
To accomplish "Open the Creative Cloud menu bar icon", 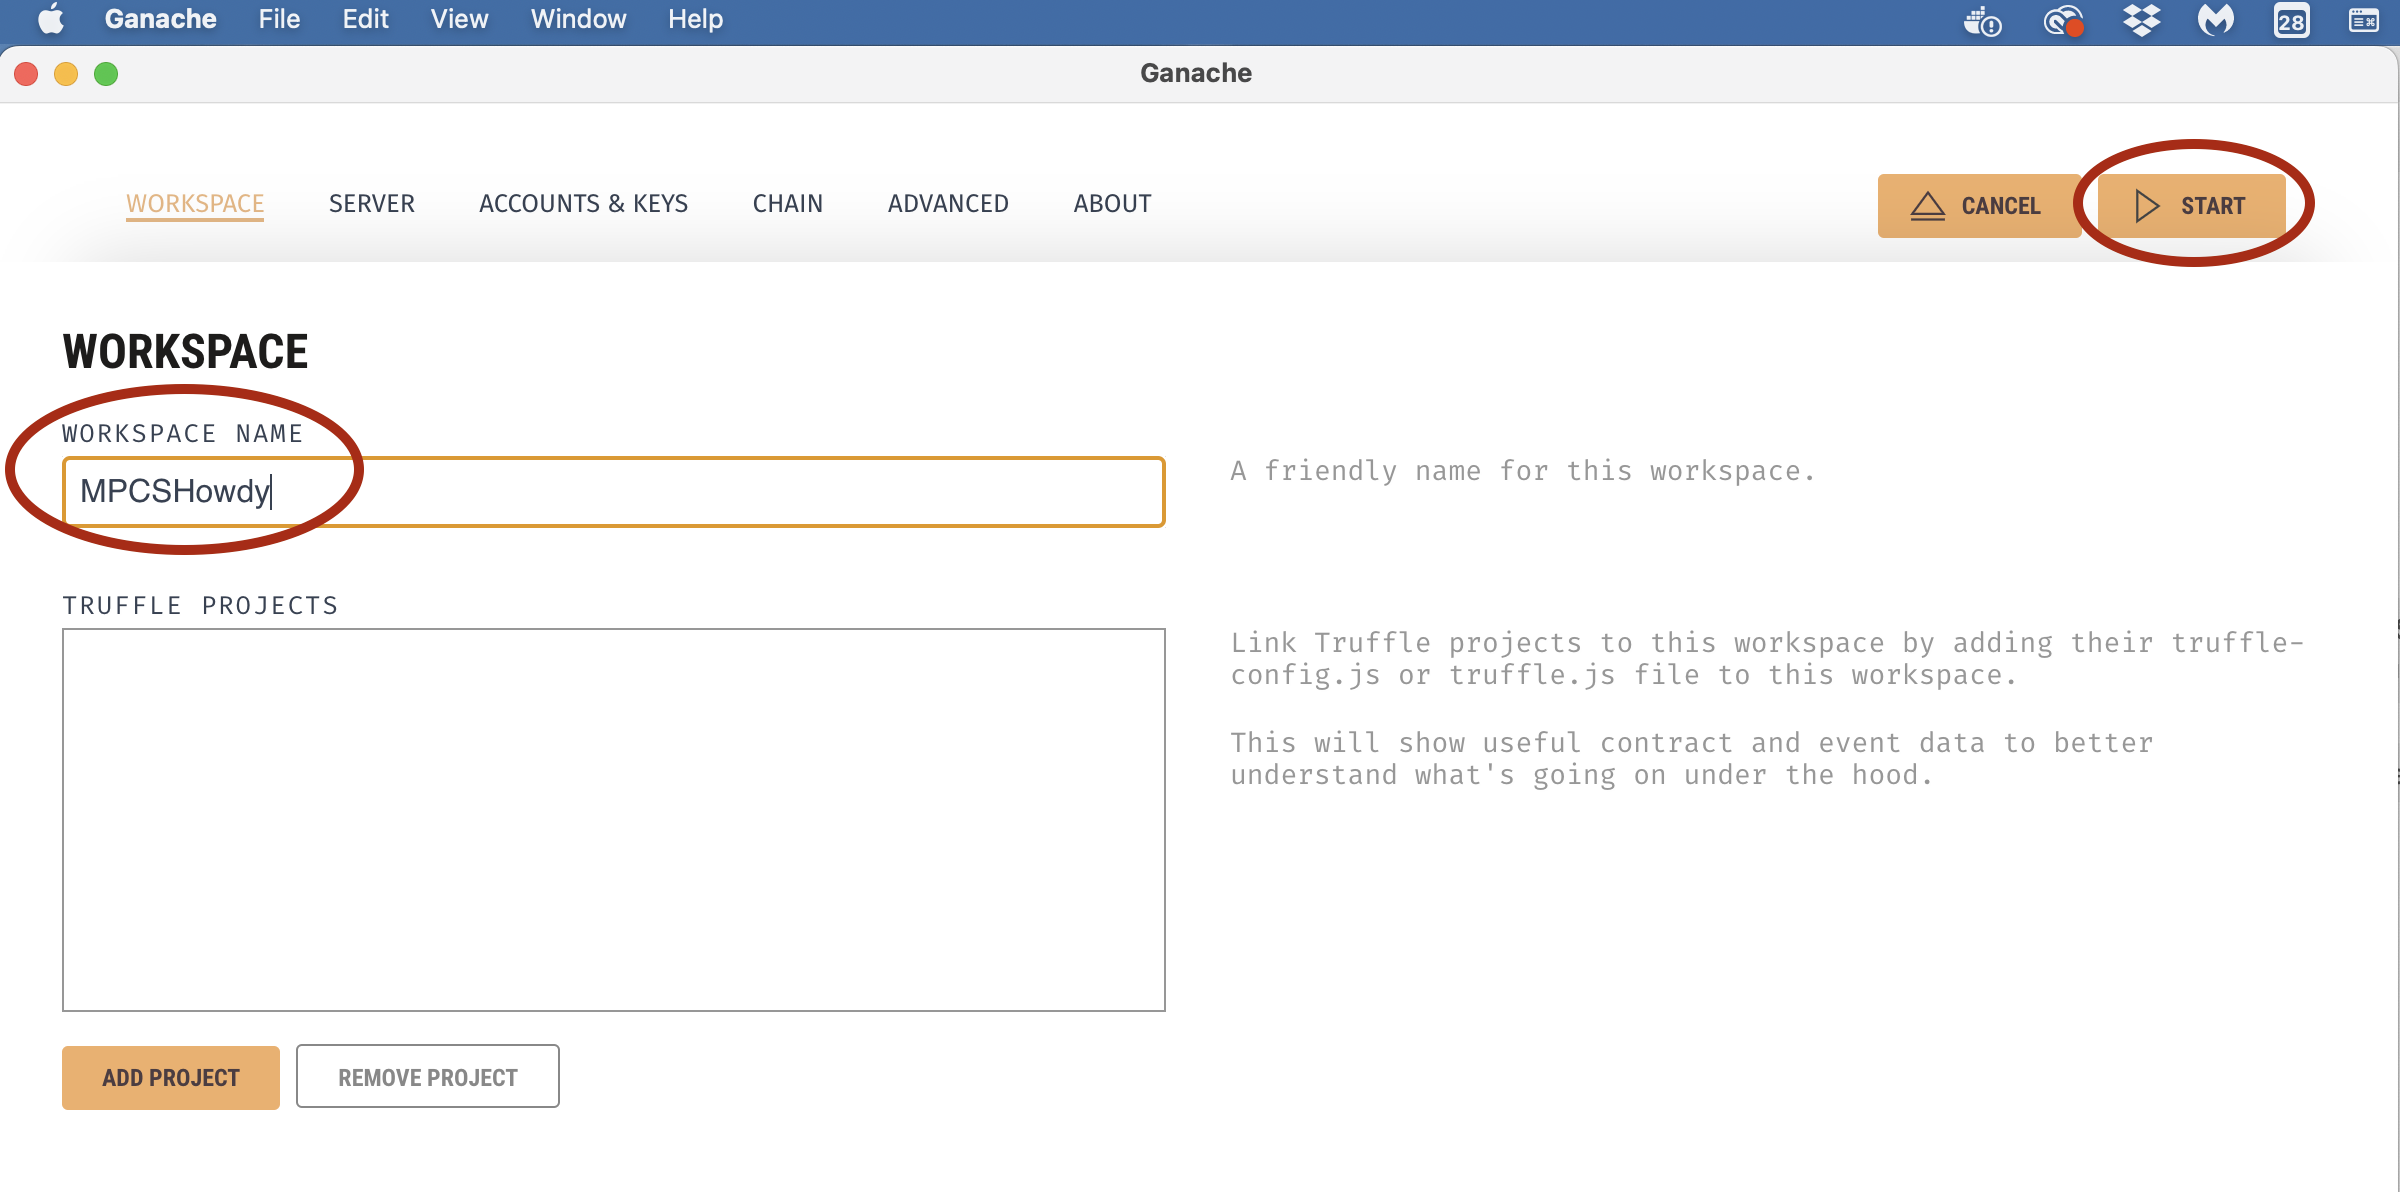I will [2062, 20].
